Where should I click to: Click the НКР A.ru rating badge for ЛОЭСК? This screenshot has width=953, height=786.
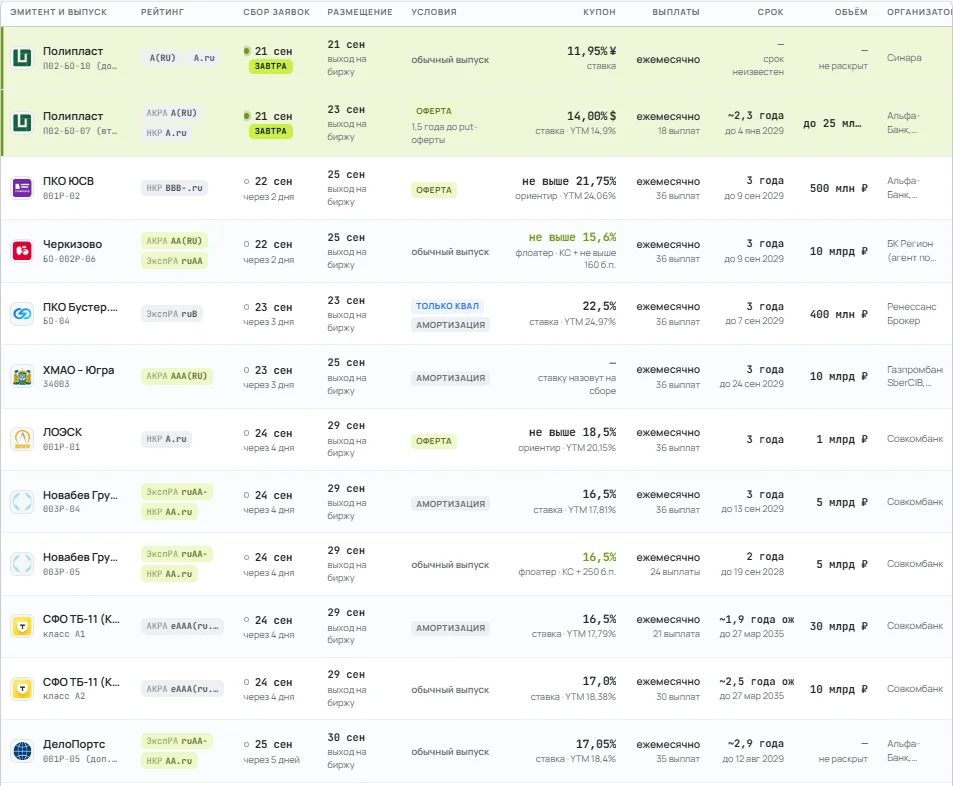167,439
